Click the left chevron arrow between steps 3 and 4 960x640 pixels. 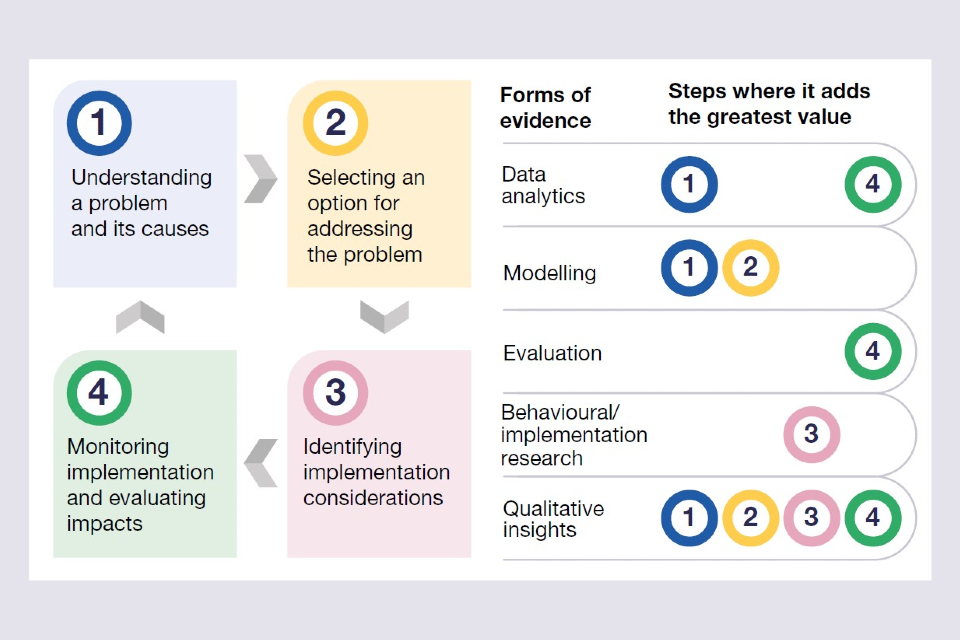[261, 462]
